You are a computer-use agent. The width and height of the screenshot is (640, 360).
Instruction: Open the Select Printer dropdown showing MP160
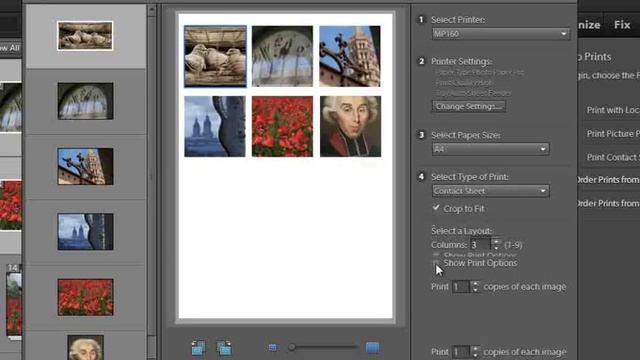501,34
